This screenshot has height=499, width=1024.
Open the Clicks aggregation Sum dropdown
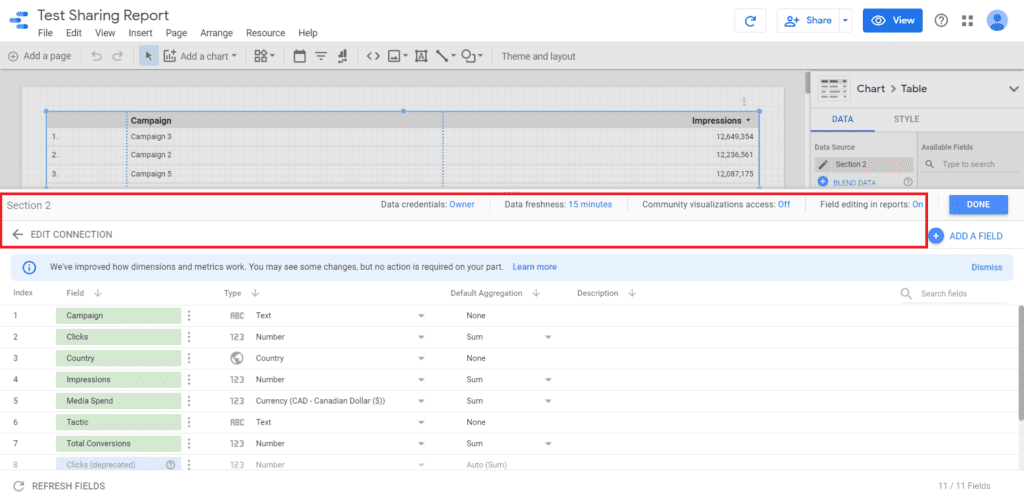[548, 337]
